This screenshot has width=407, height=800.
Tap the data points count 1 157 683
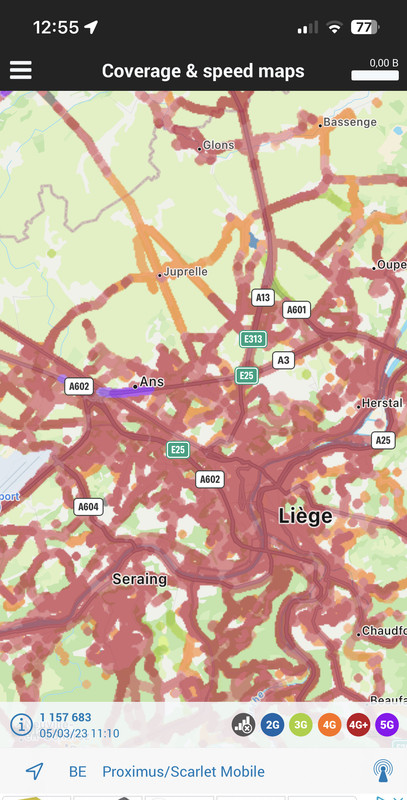[65, 718]
